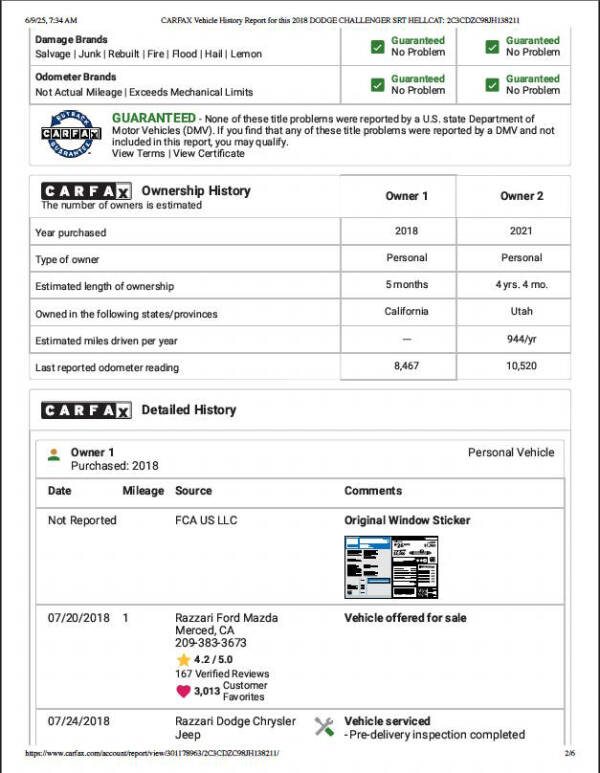
Task: Click the Comments column header
Action: coord(373,491)
